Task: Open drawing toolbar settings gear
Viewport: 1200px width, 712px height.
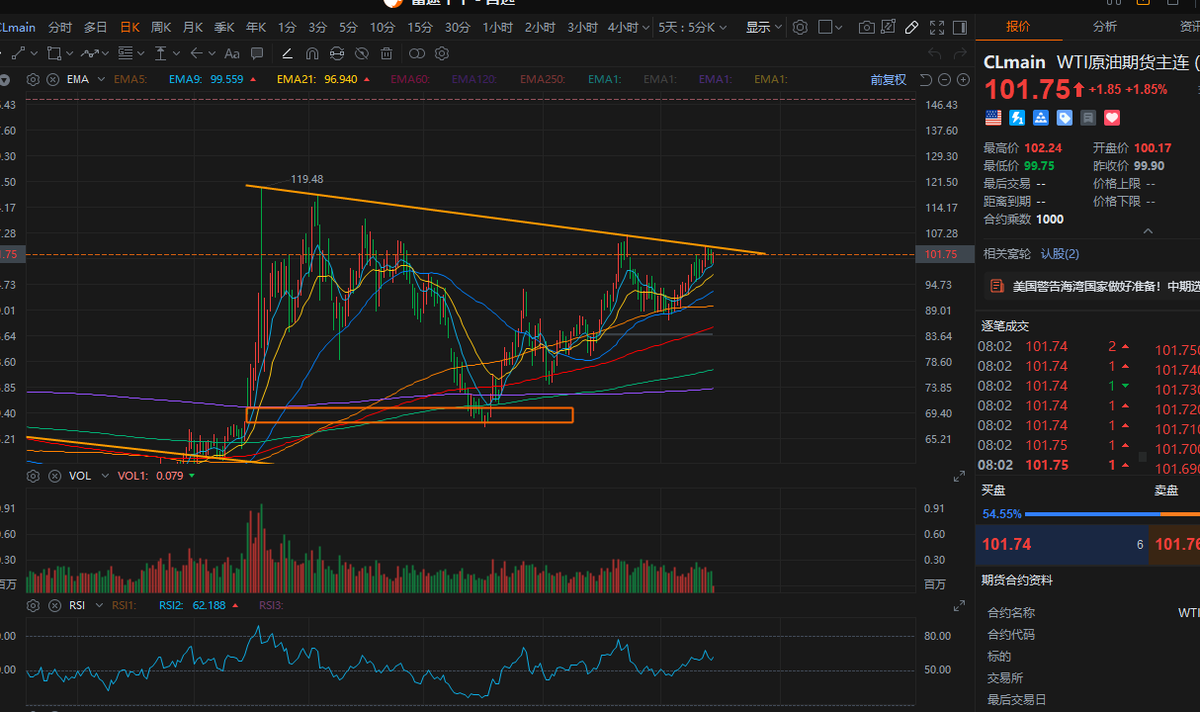Action: pyautogui.click(x=441, y=53)
